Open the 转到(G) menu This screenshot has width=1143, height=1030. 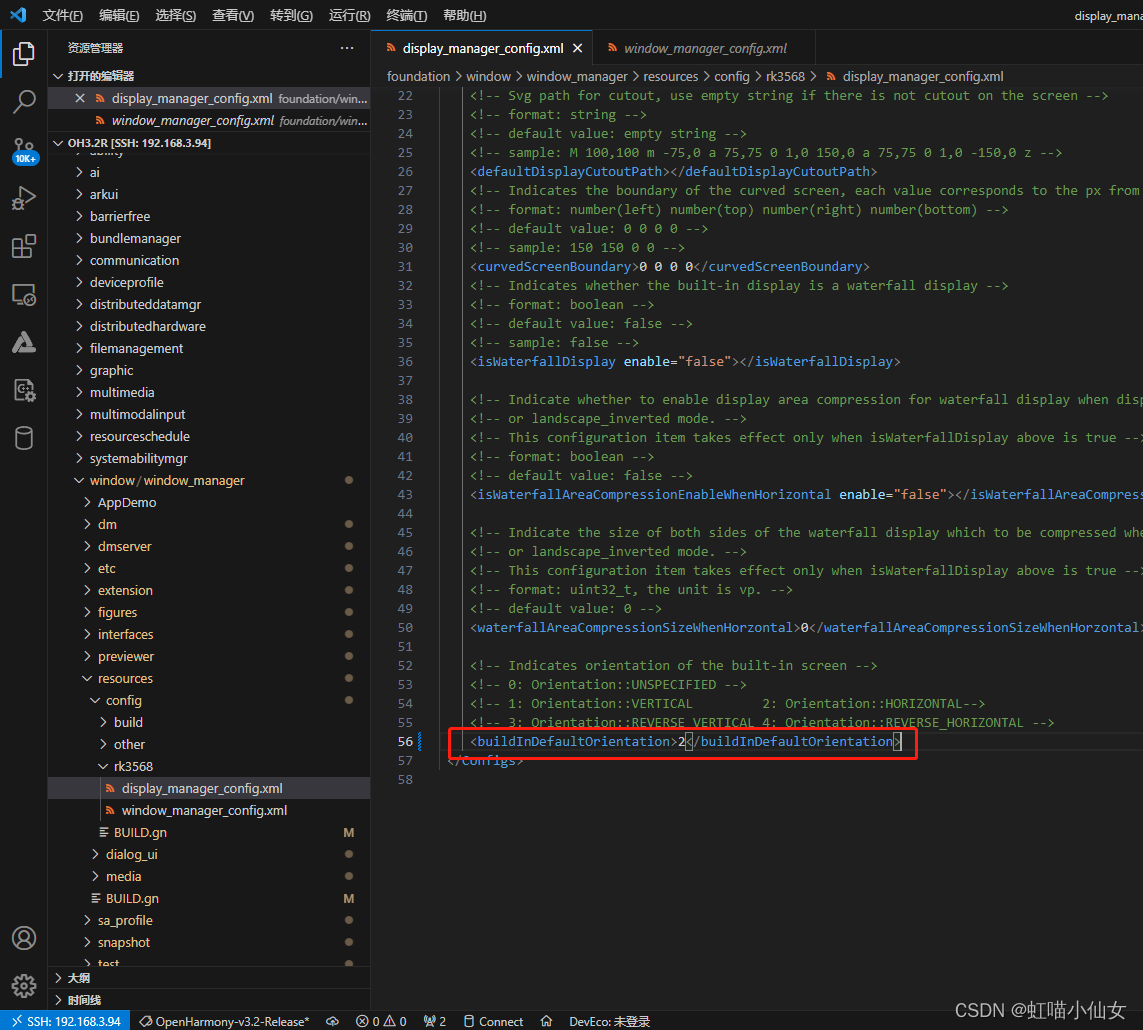292,15
